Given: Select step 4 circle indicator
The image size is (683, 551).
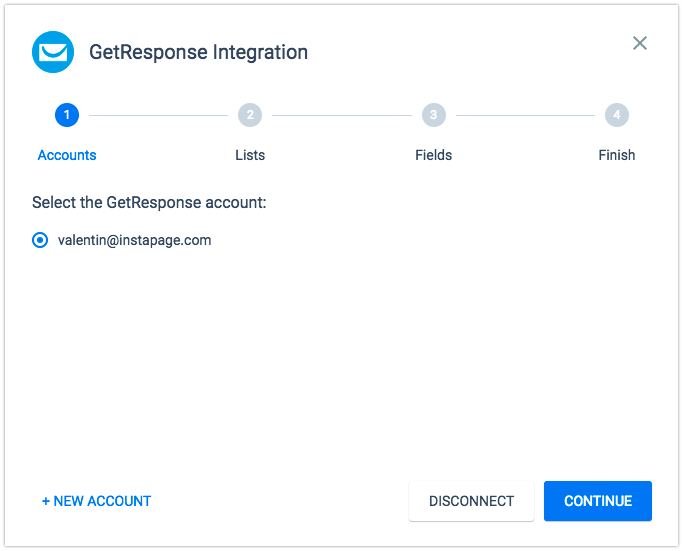Looking at the screenshot, I should 617,115.
